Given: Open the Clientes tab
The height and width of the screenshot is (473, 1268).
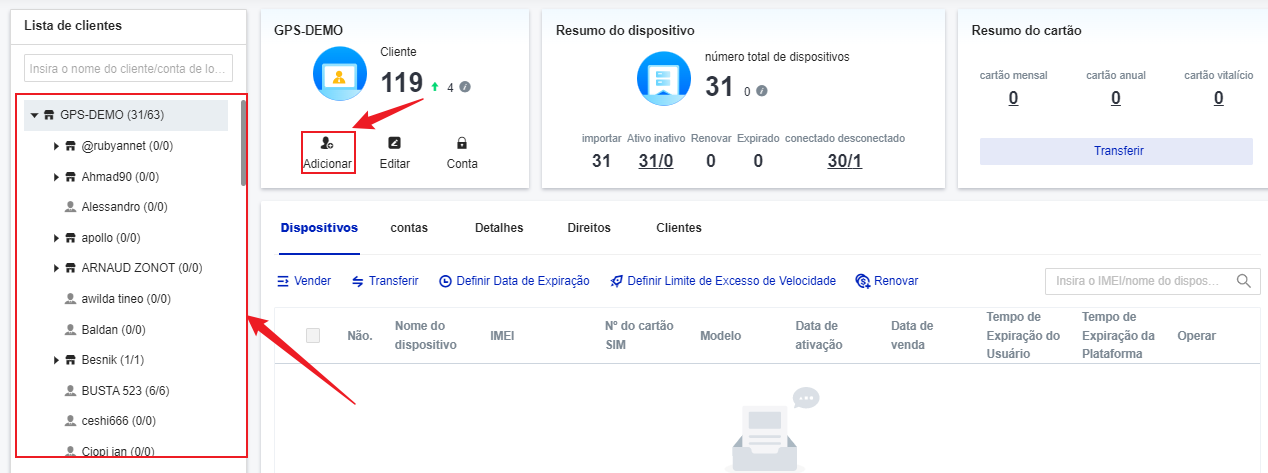Looking at the screenshot, I should [x=679, y=228].
